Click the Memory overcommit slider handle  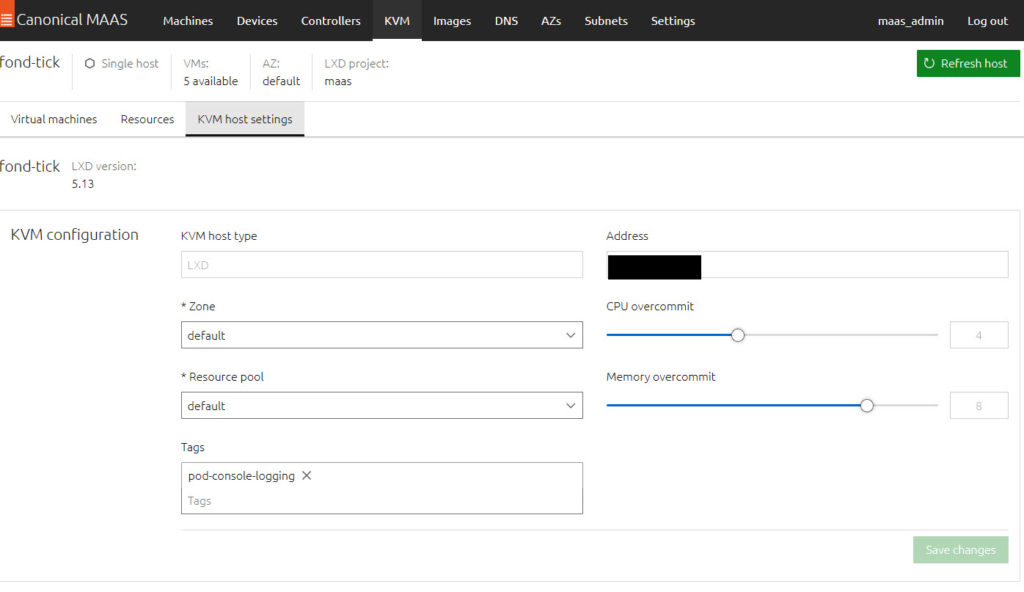pos(867,406)
